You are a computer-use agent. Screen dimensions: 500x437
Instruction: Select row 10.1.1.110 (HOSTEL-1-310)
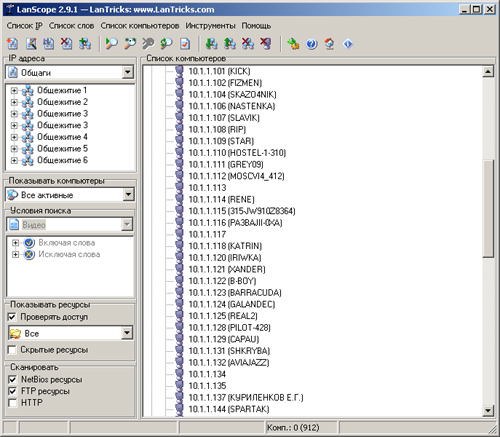(x=237, y=153)
